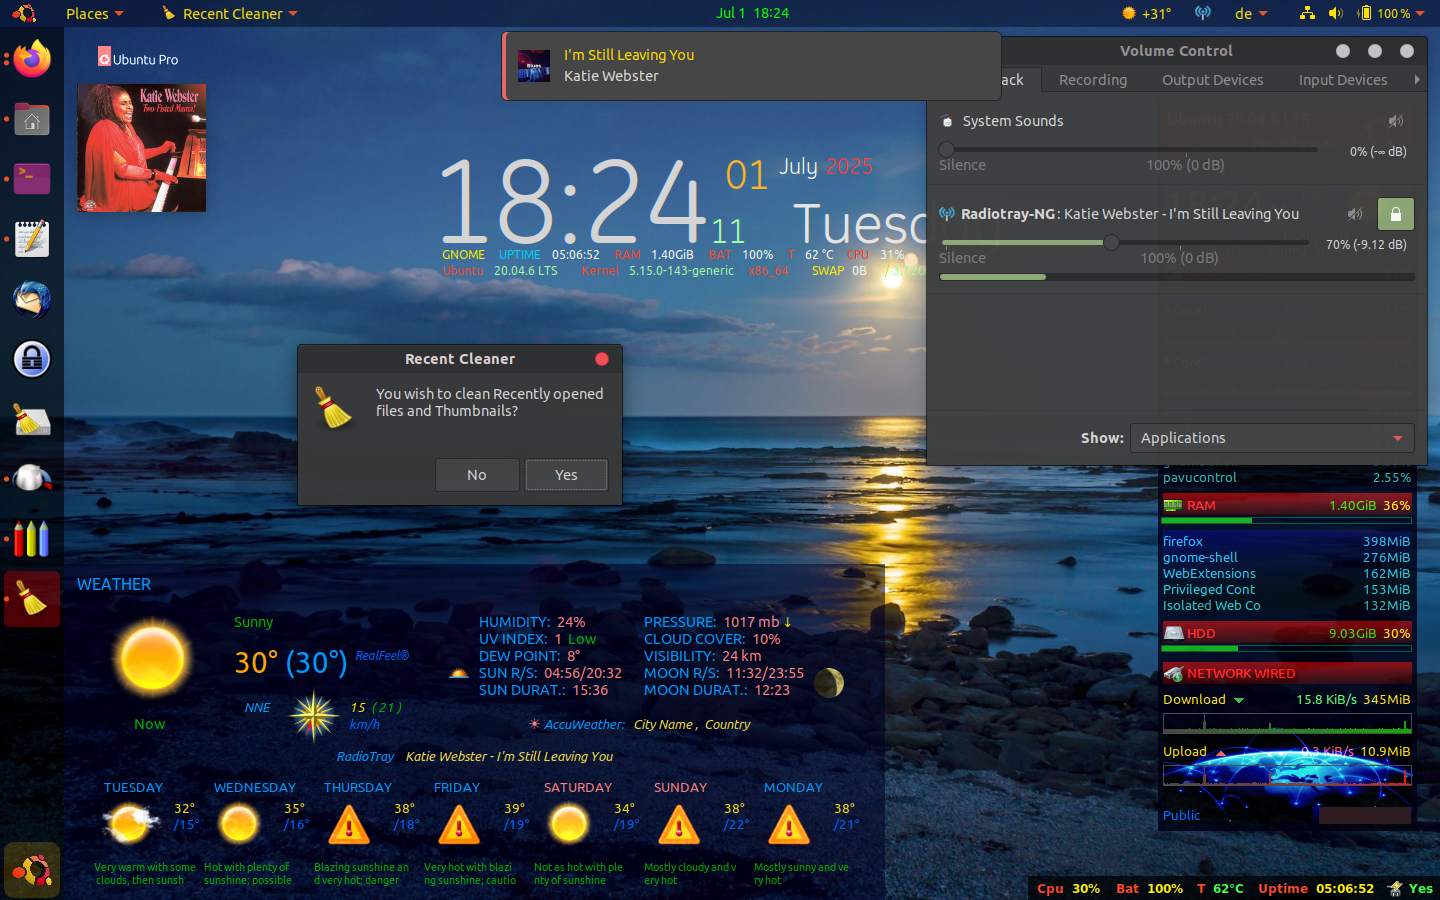Image resolution: width=1440 pixels, height=900 pixels.
Task: Click the Uptime 05:06:52 status entry
Action: [1316, 888]
